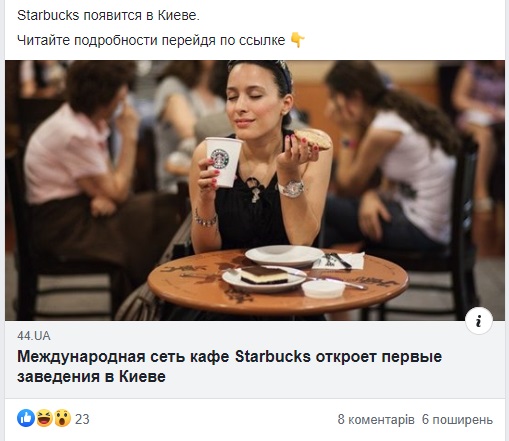This screenshot has height=441, width=509.
Task: Click the 44.UA source domain label
Action: tap(34, 336)
